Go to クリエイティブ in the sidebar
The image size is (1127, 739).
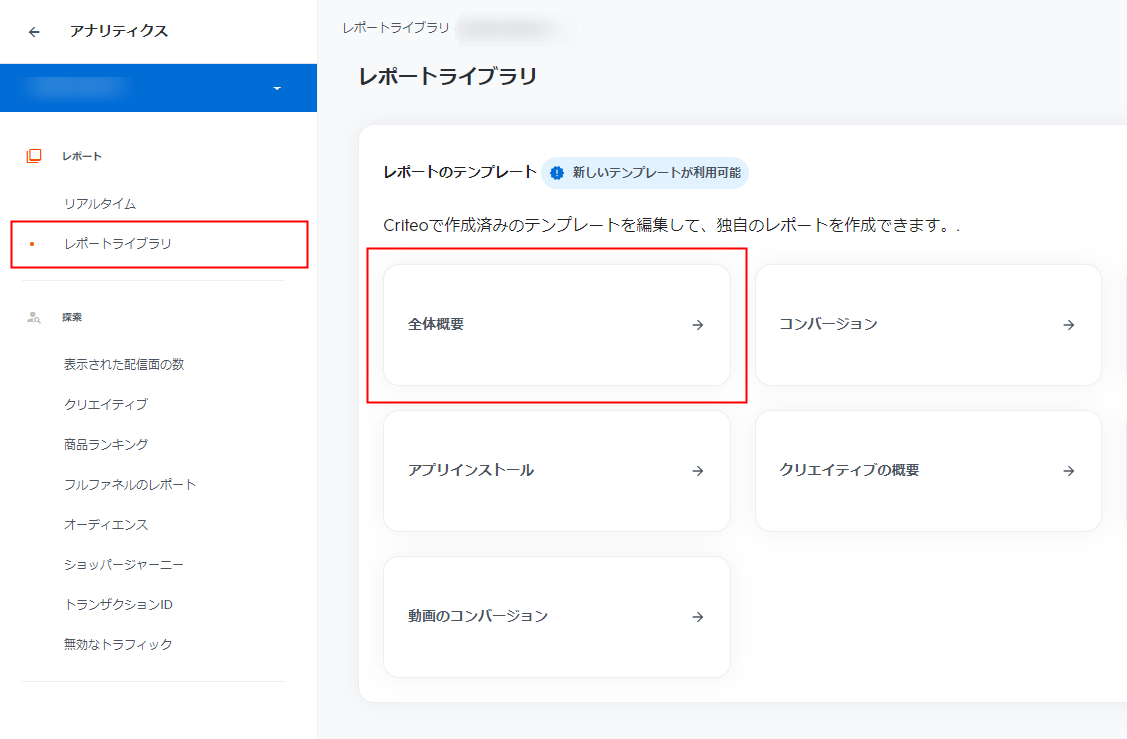click(105, 405)
